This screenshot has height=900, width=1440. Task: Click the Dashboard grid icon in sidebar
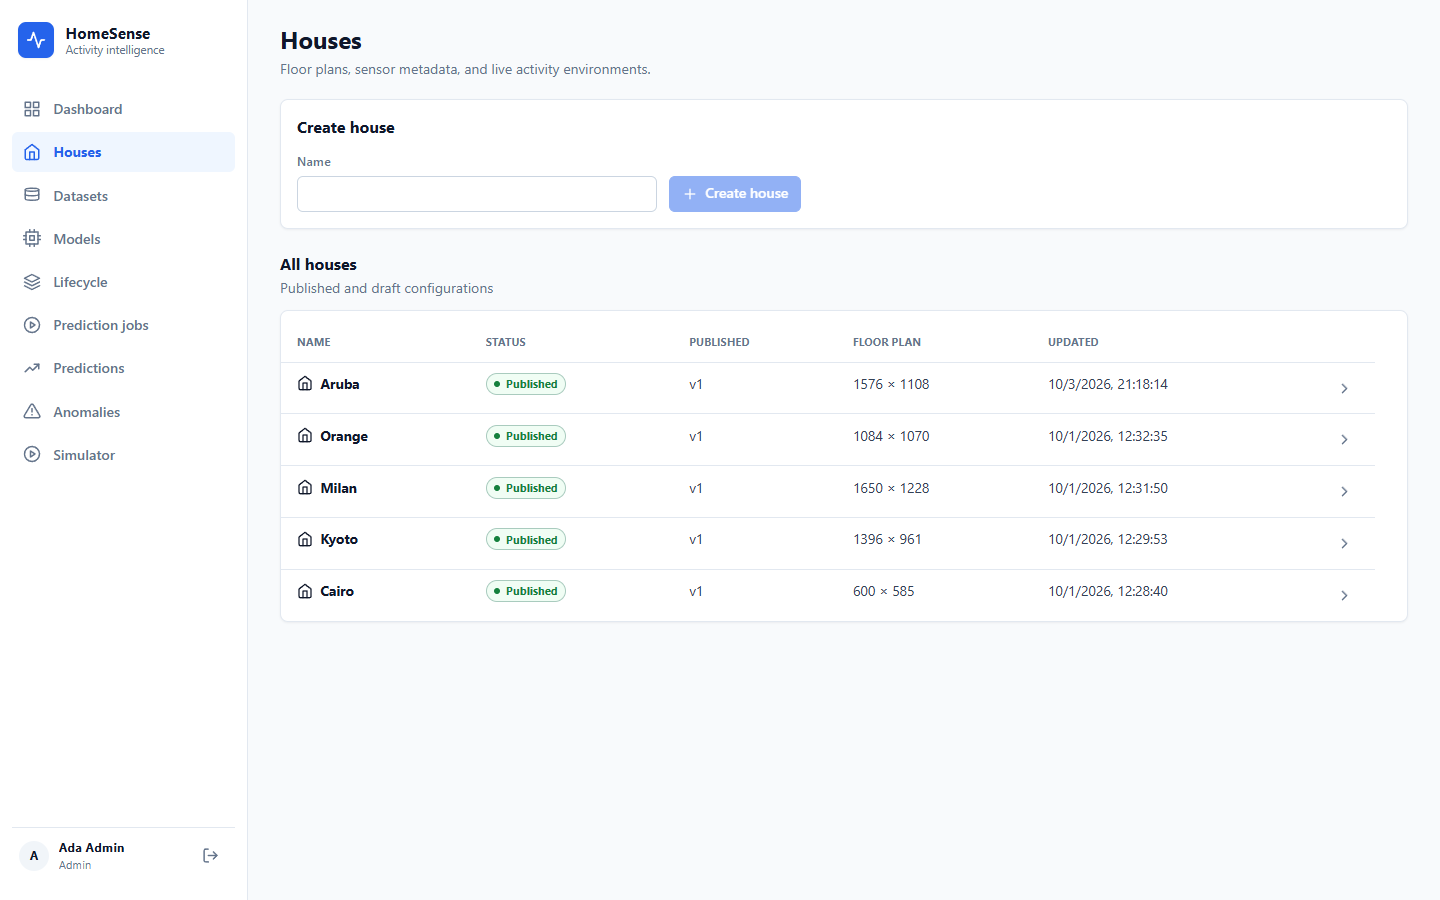coord(32,109)
